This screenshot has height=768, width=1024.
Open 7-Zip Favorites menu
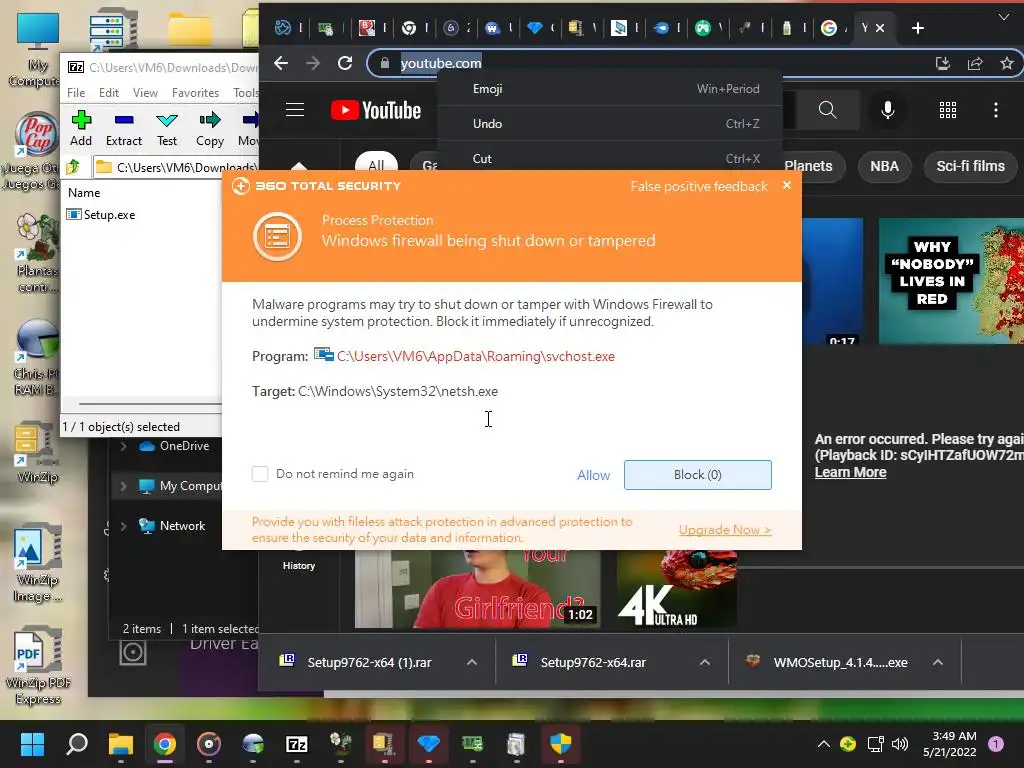(x=195, y=93)
